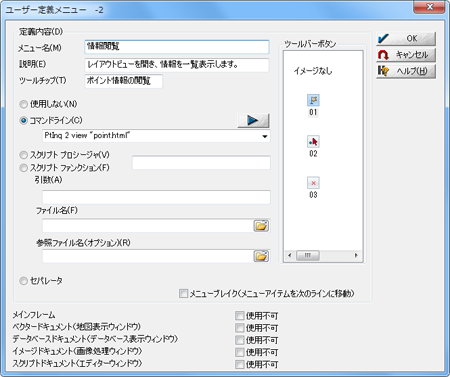Expand the command line dropdown arrow
Screen dimensions: 450x377
[265, 136]
